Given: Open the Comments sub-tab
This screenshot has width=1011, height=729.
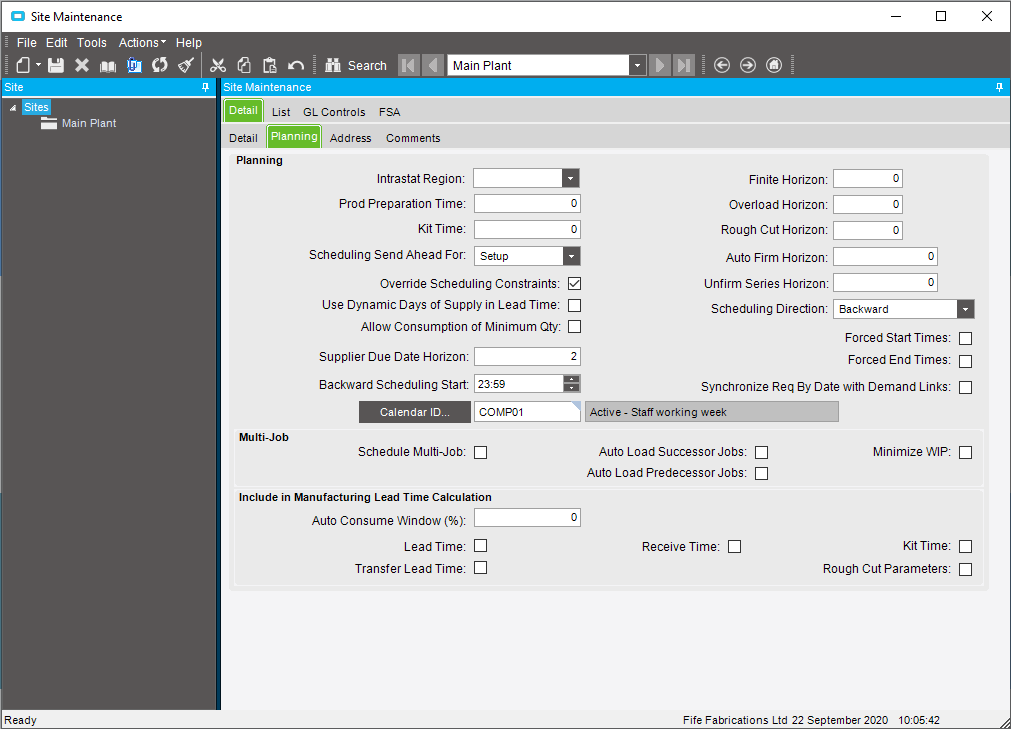Looking at the screenshot, I should [413, 138].
